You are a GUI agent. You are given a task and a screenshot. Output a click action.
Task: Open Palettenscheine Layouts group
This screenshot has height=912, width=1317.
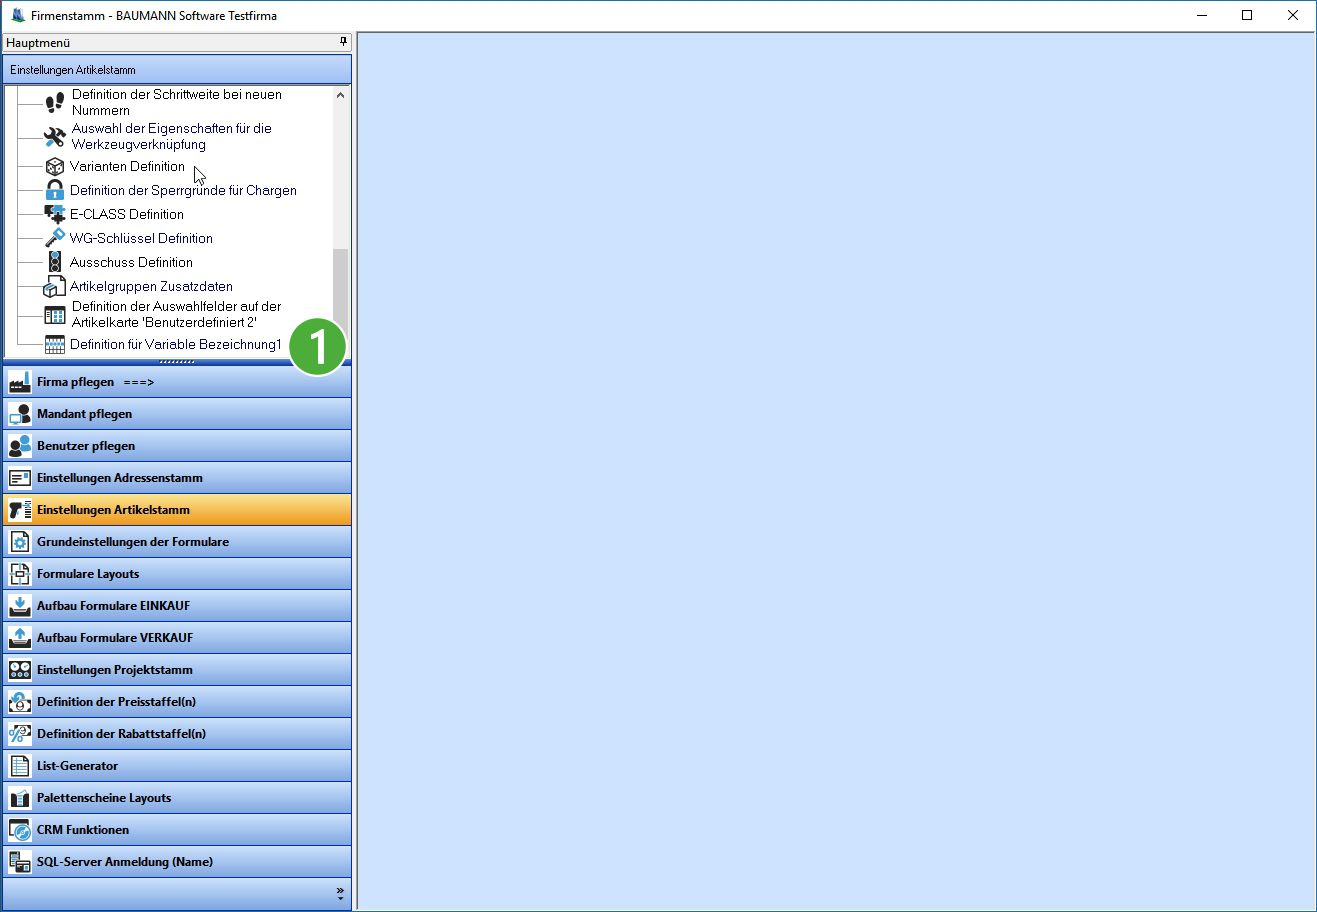[177, 798]
